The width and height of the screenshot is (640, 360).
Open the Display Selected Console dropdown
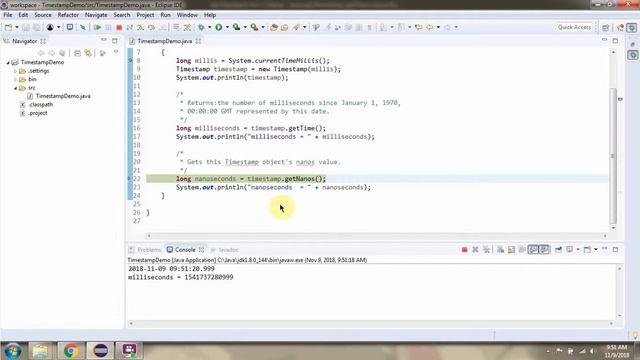coord(578,250)
